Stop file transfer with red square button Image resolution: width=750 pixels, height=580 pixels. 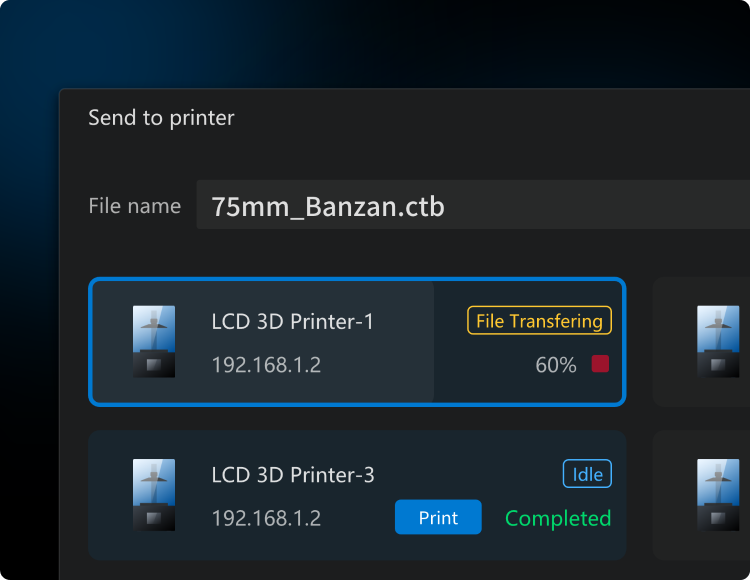600,364
